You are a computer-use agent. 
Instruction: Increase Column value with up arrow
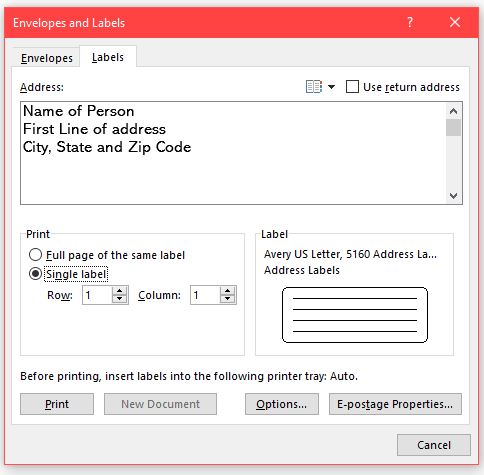tap(227, 291)
